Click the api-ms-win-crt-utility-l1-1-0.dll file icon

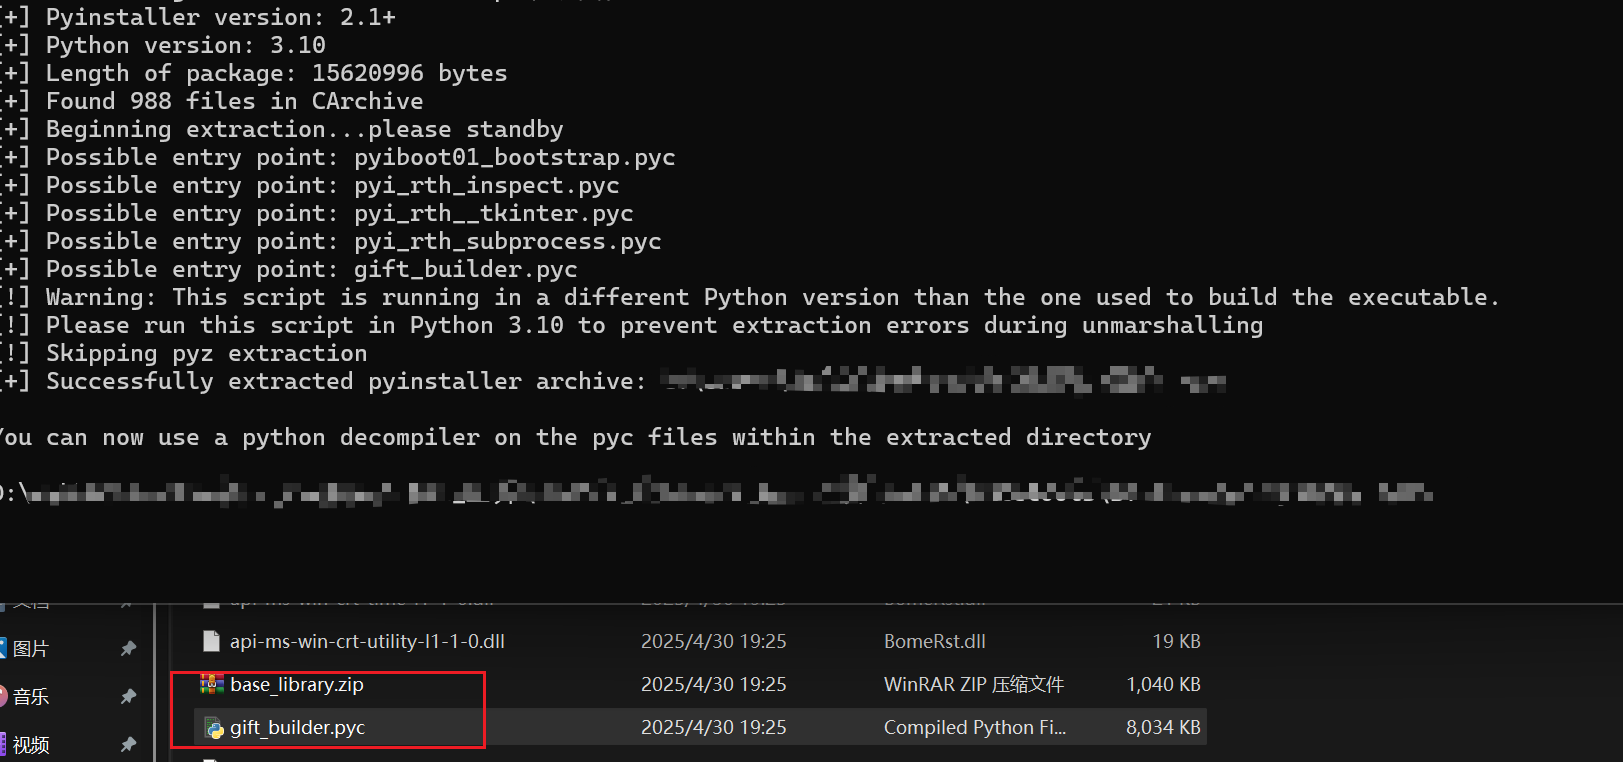(x=211, y=641)
